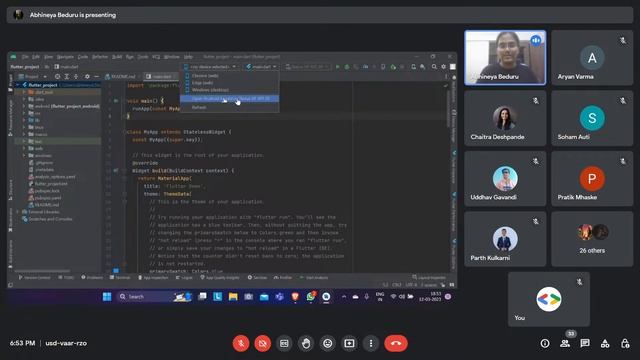Open the Terminal tool window

pyautogui.click(x=120, y=278)
